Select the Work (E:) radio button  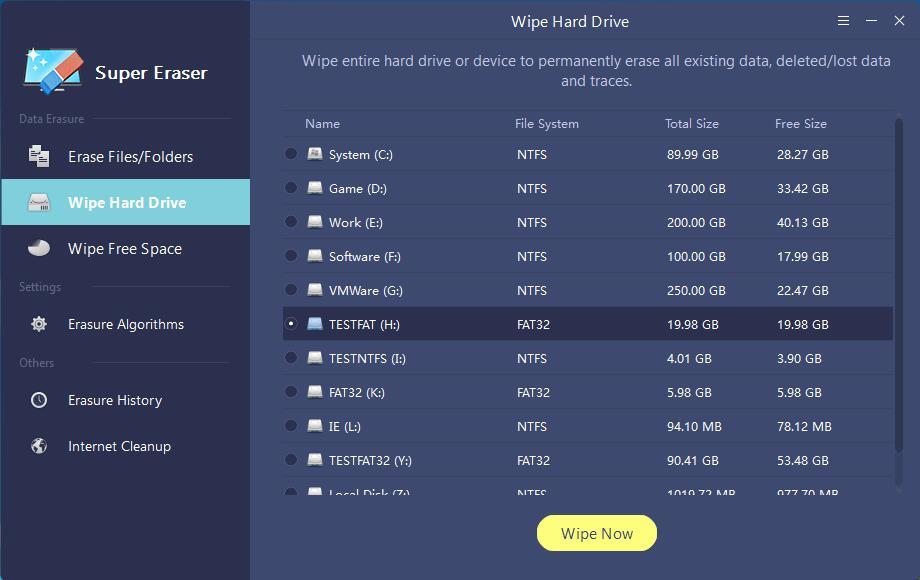click(x=290, y=222)
